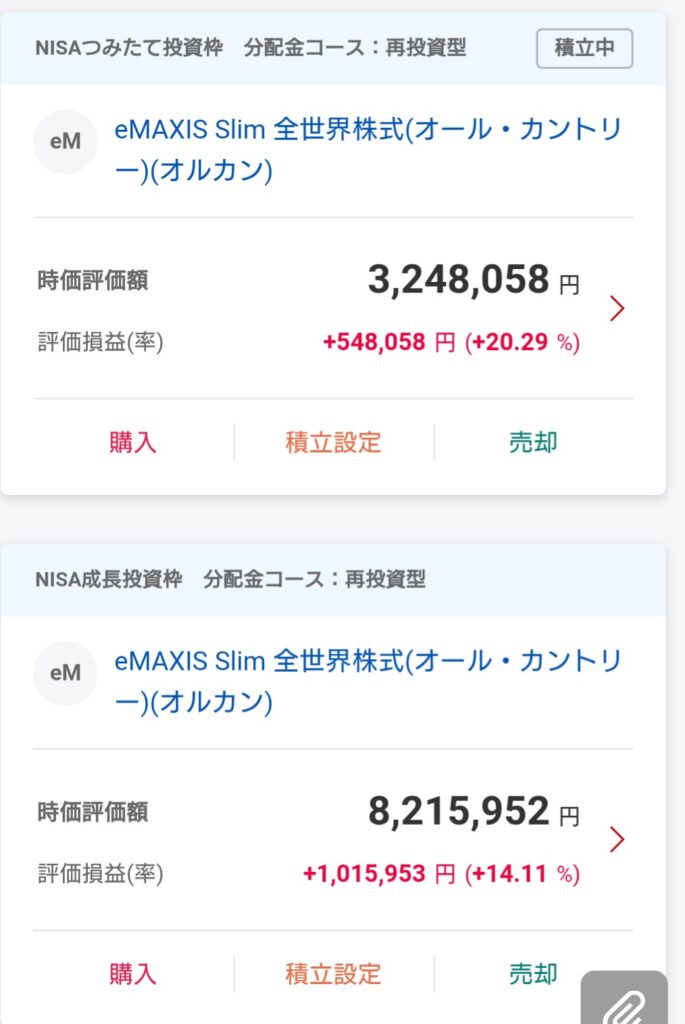Click the 積立中 status badge

(585, 46)
